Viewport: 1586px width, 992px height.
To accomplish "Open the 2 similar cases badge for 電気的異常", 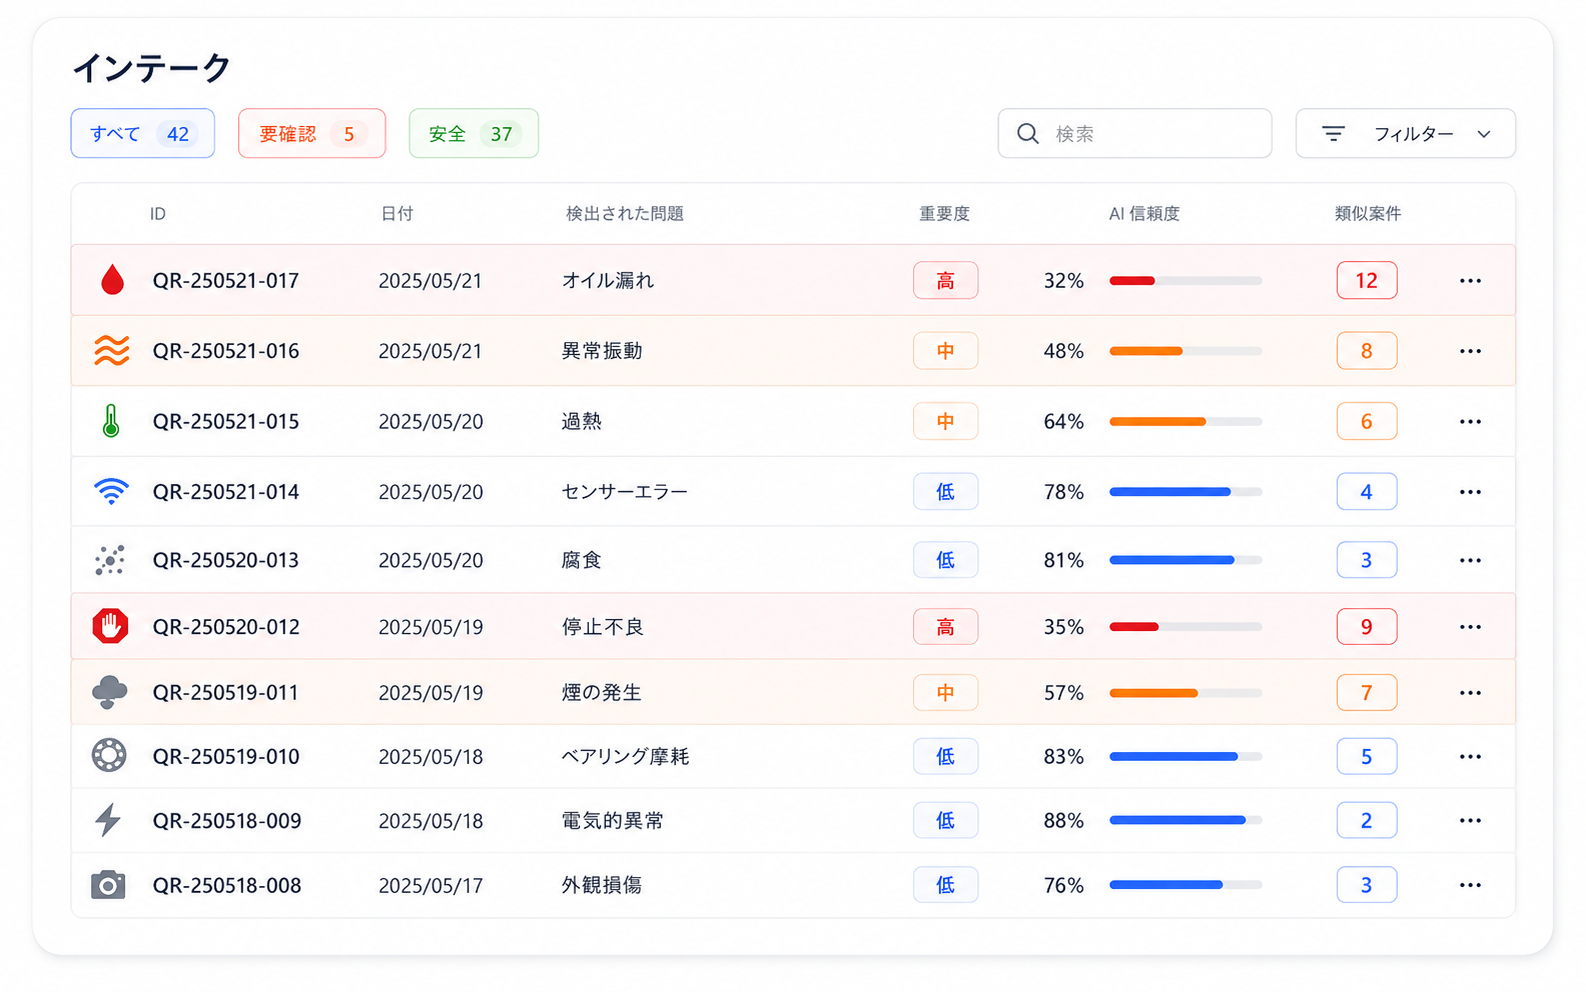I will coord(1367,821).
